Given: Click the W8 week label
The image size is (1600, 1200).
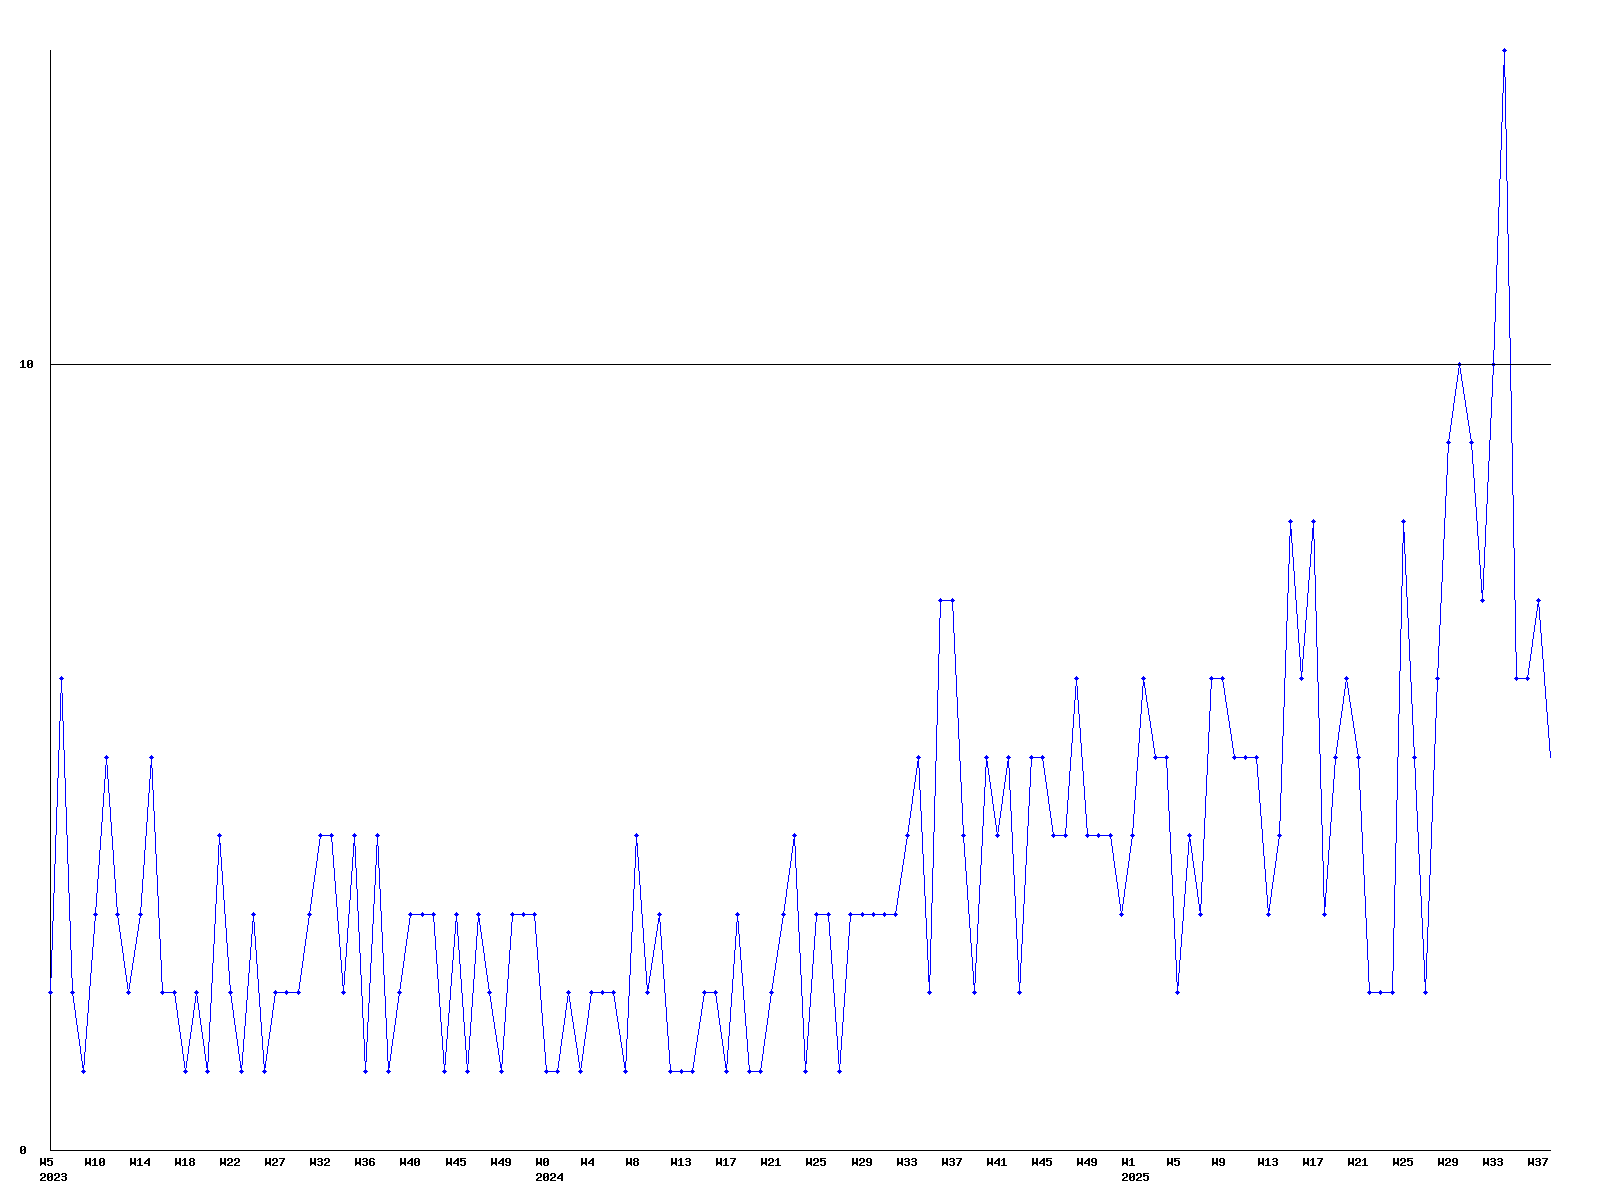Looking at the screenshot, I should point(633,1162).
